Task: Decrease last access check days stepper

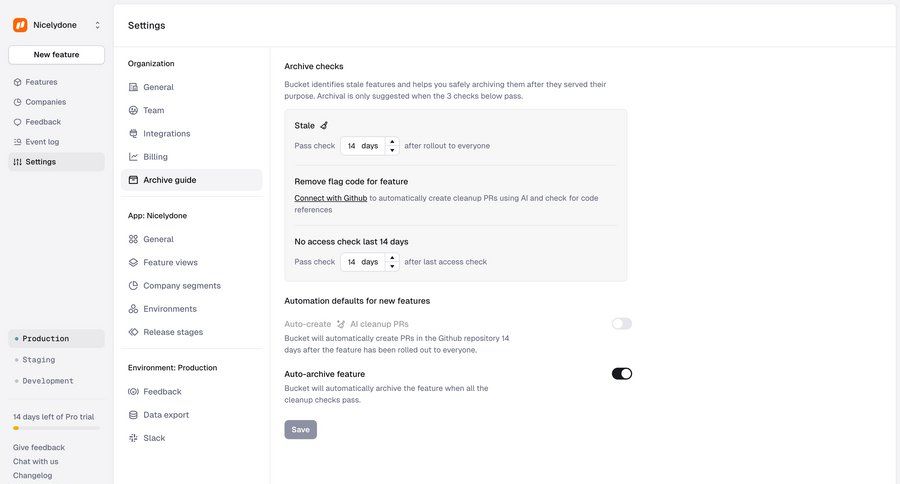Action: pos(392,266)
